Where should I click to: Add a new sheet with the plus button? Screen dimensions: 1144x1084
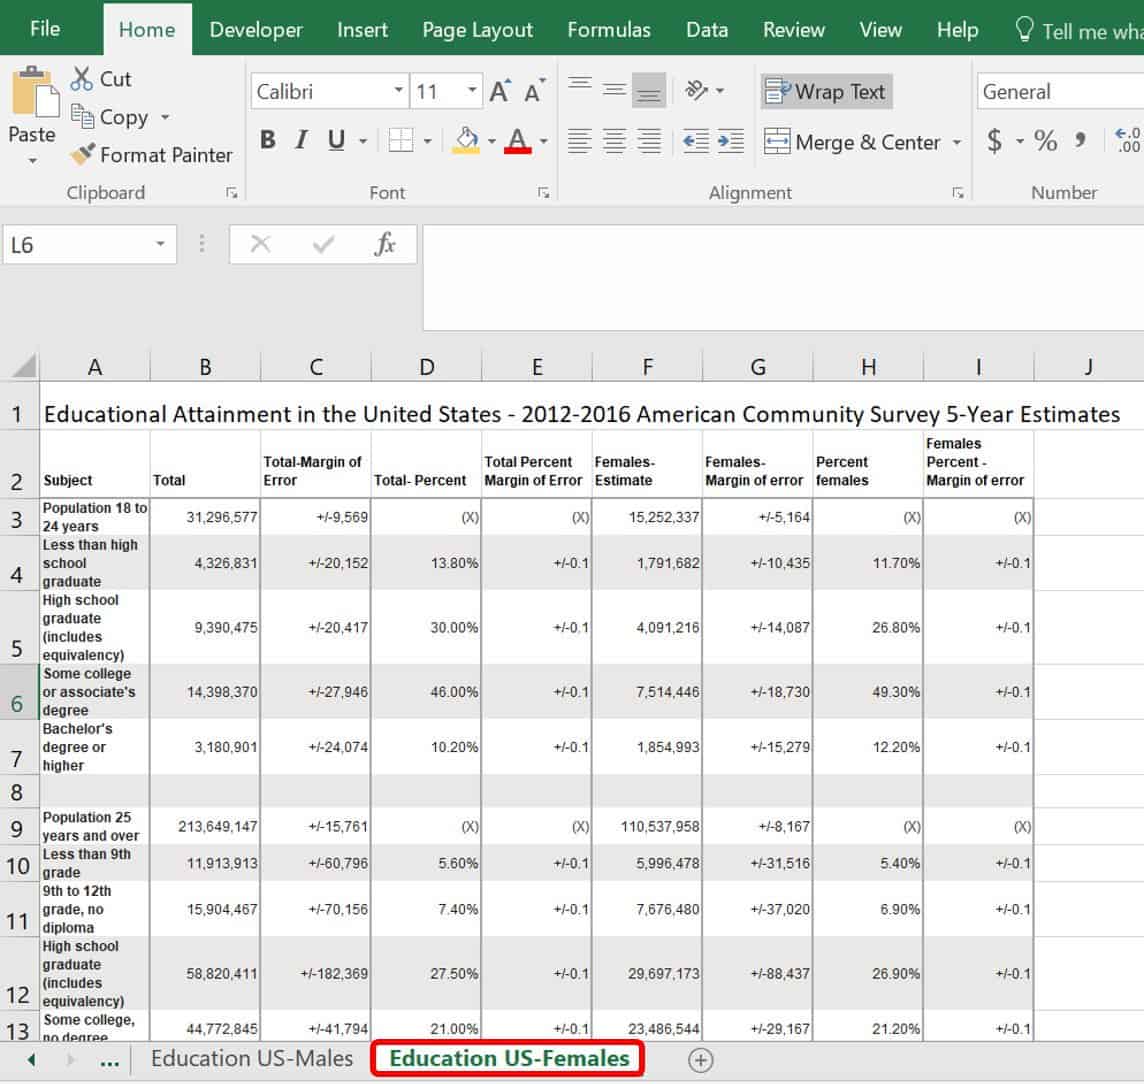click(x=700, y=1060)
